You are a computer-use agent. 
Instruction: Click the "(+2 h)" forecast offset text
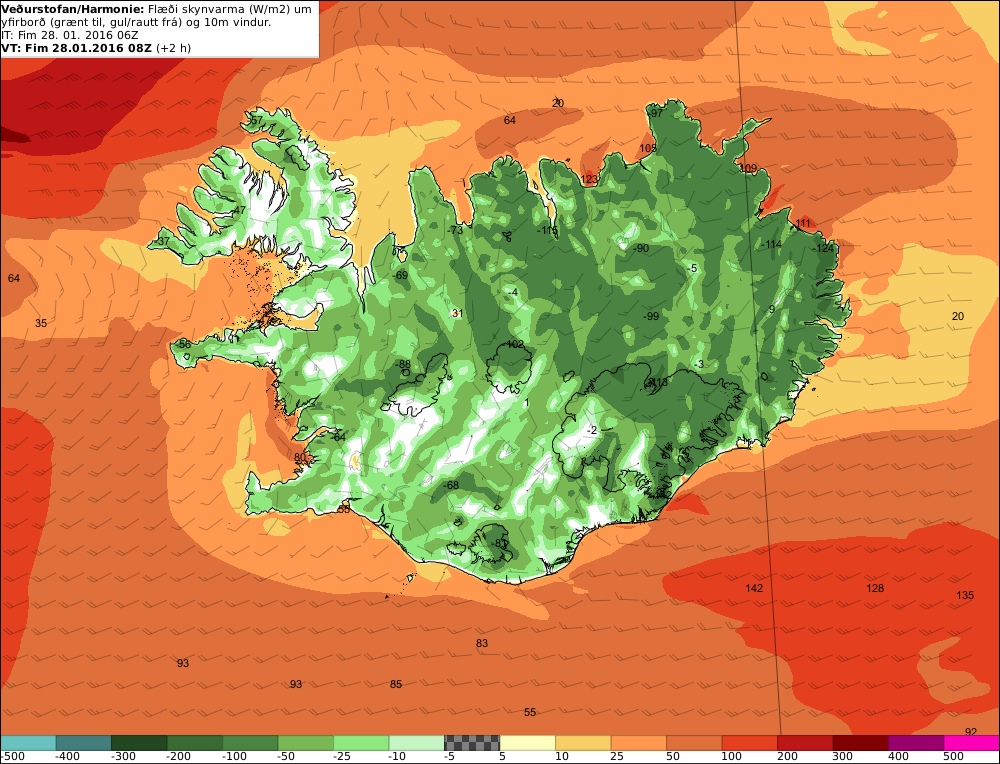click(173, 48)
